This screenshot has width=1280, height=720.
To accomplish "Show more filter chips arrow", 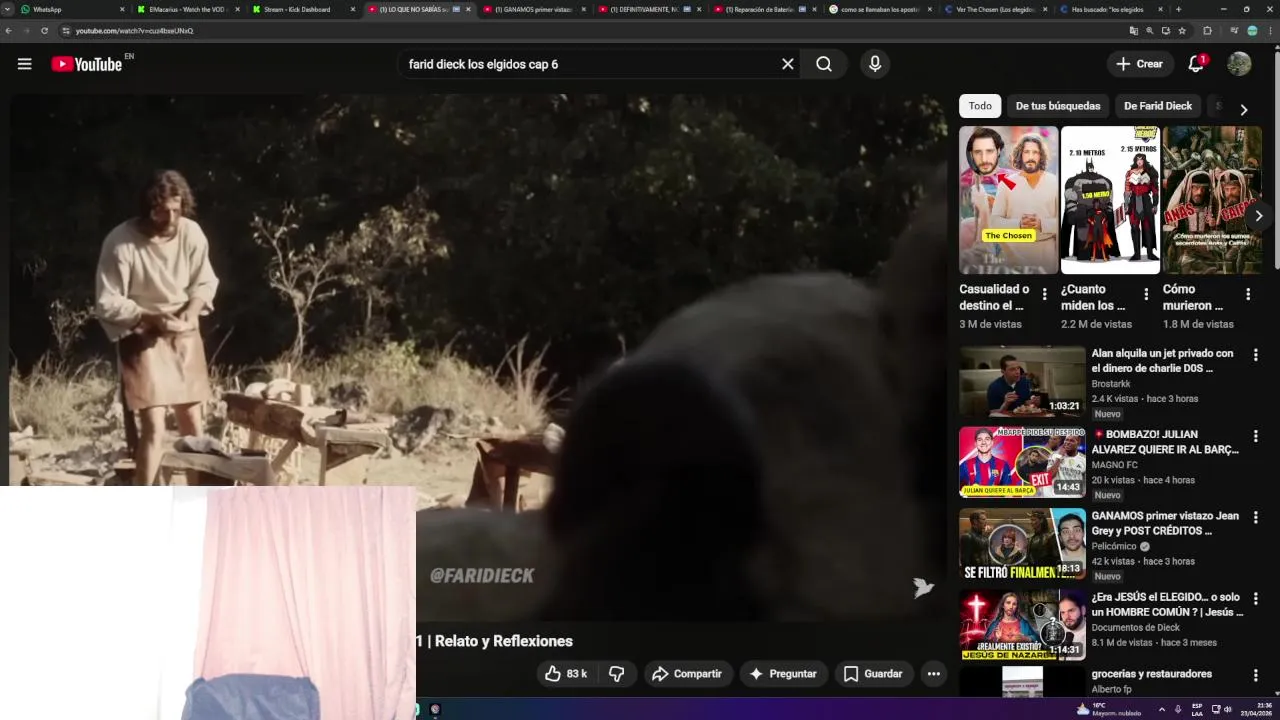I will coord(1243,109).
